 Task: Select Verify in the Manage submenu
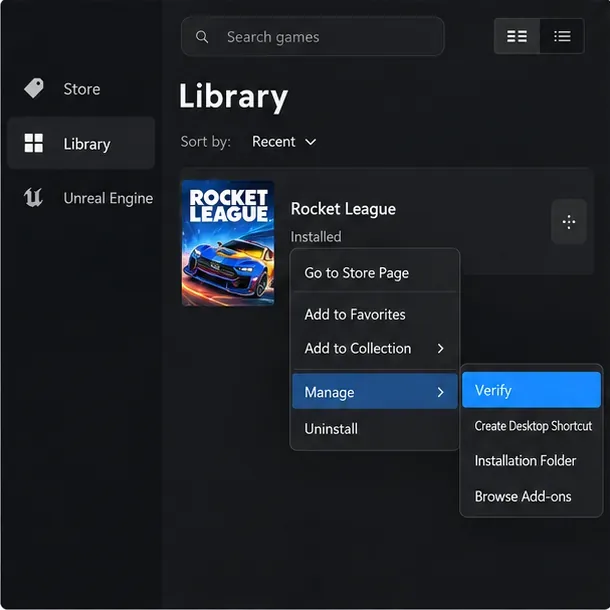coord(531,390)
